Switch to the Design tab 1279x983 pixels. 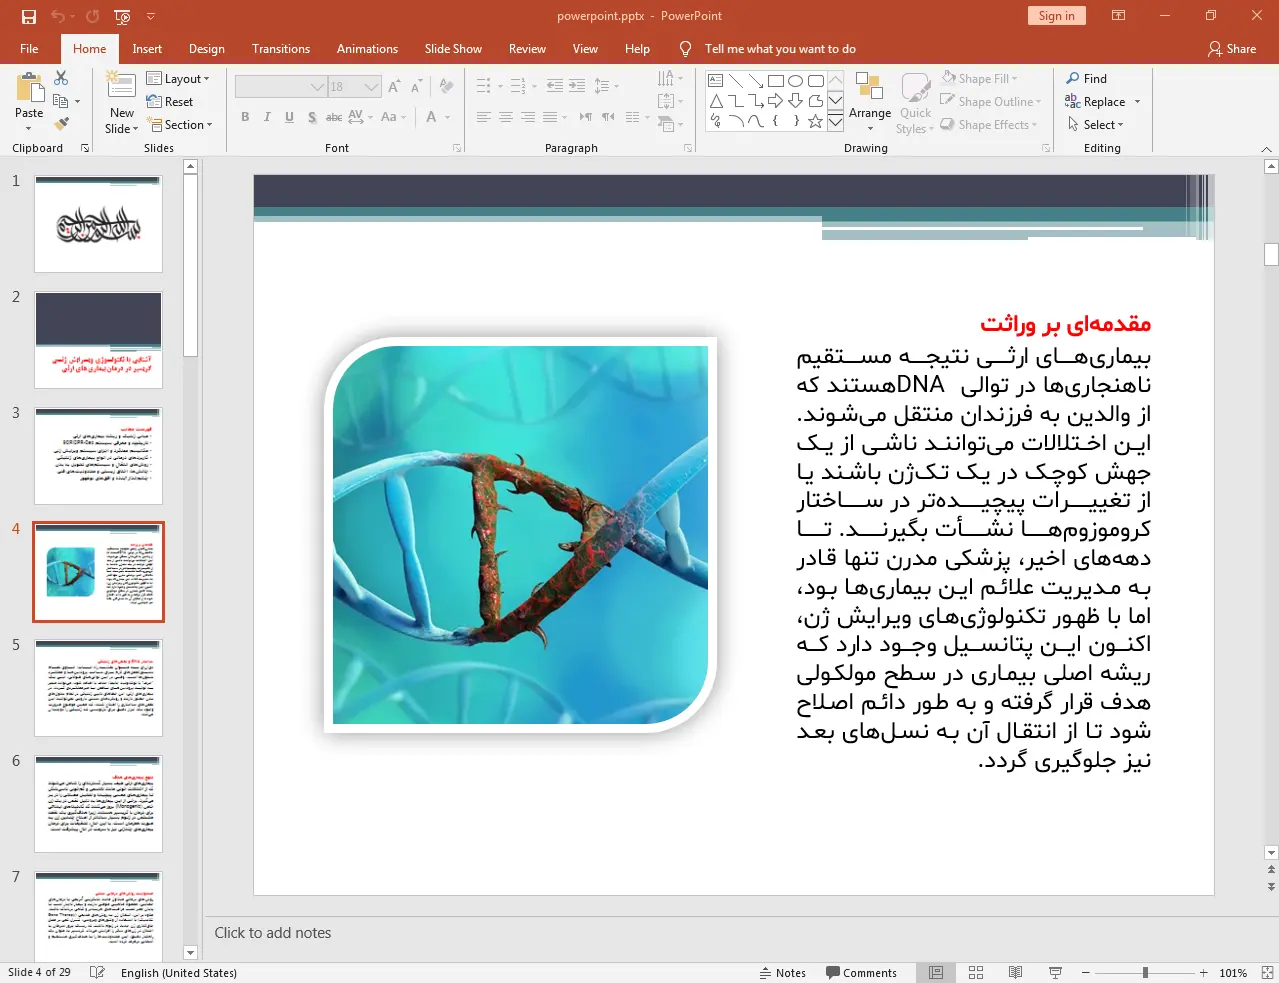click(207, 49)
